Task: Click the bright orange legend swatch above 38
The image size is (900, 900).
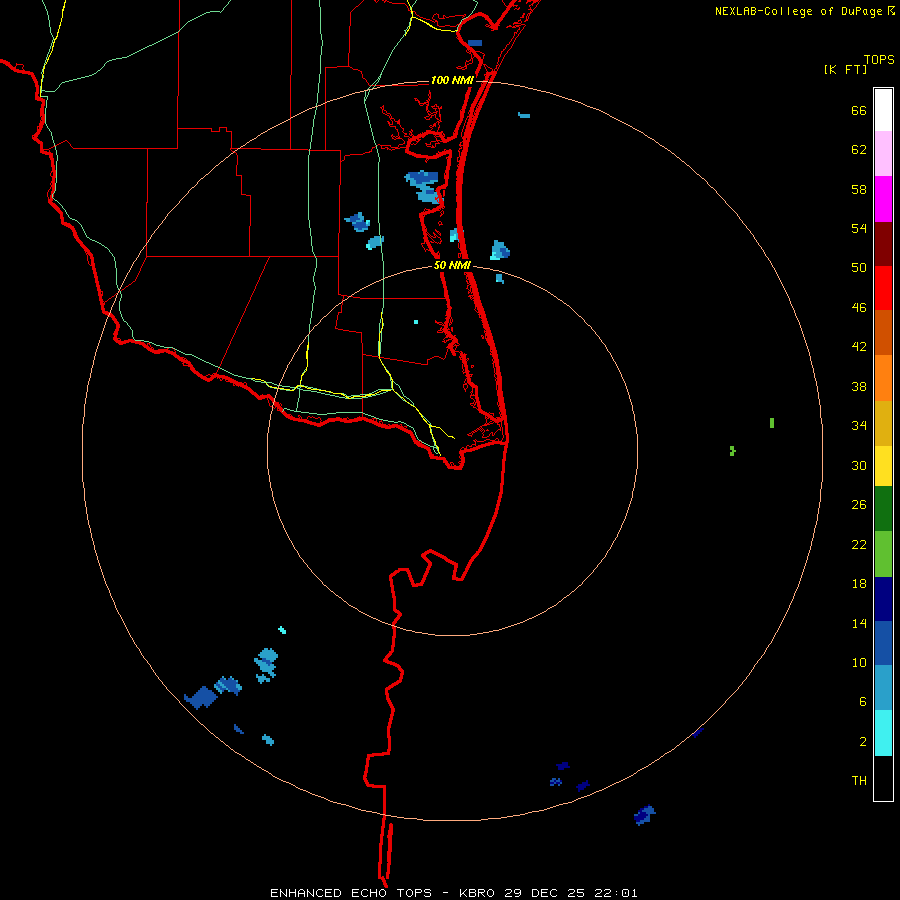Action: pyautogui.click(x=883, y=378)
